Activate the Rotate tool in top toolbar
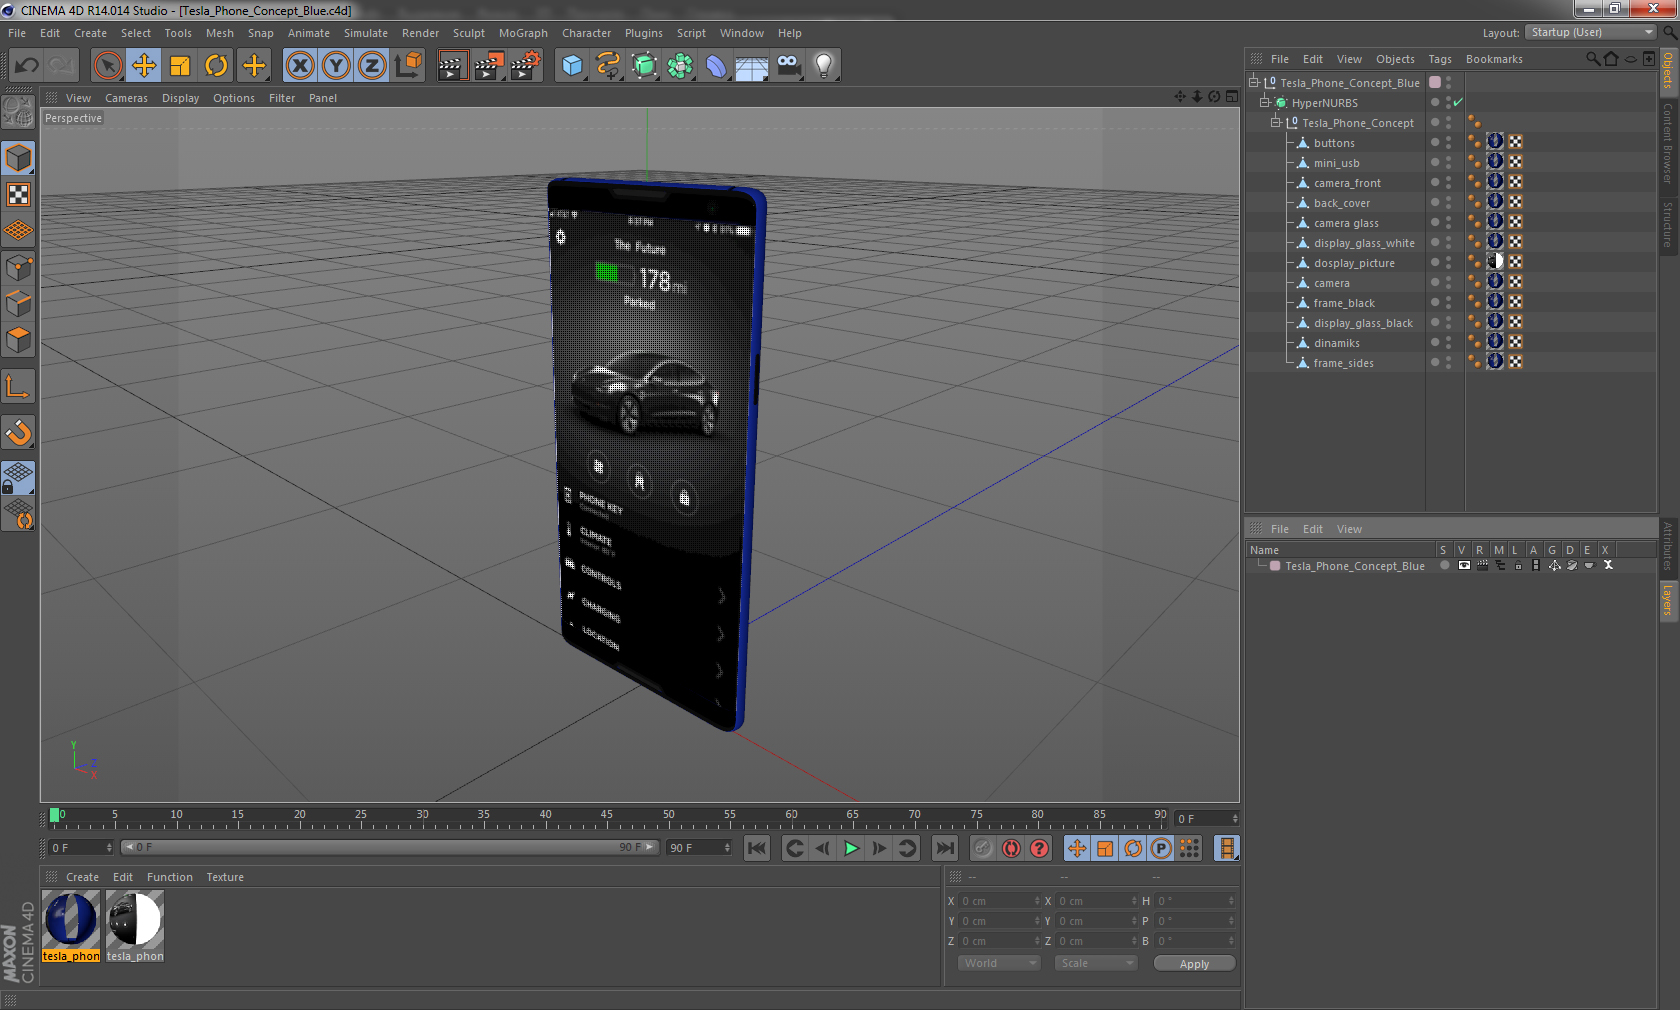This screenshot has width=1680, height=1010. coord(216,66)
